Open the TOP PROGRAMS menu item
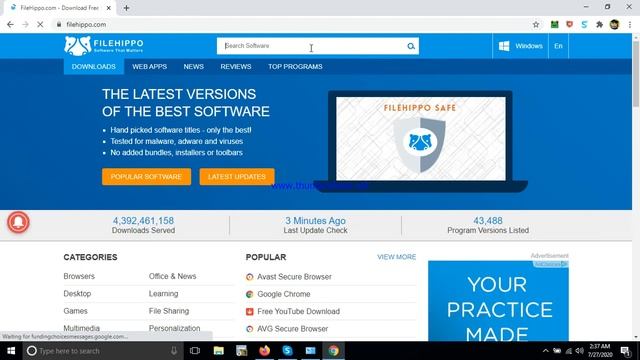Screen dimensions: 640x360 coord(295,67)
